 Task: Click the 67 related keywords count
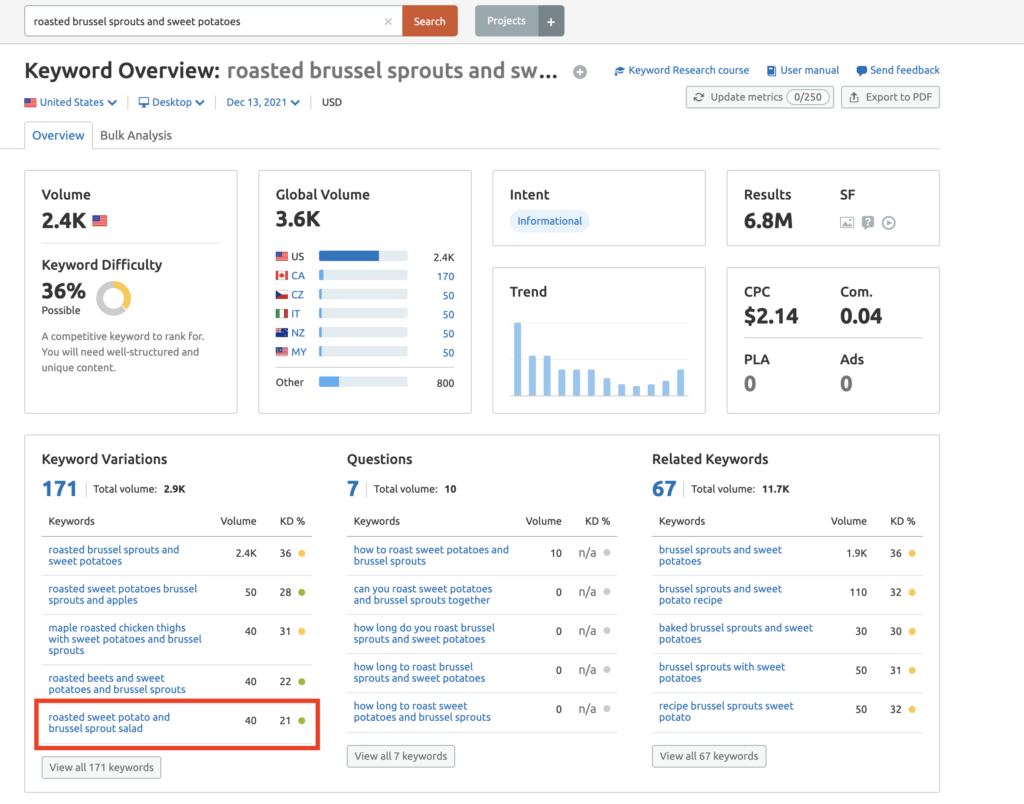pos(664,489)
